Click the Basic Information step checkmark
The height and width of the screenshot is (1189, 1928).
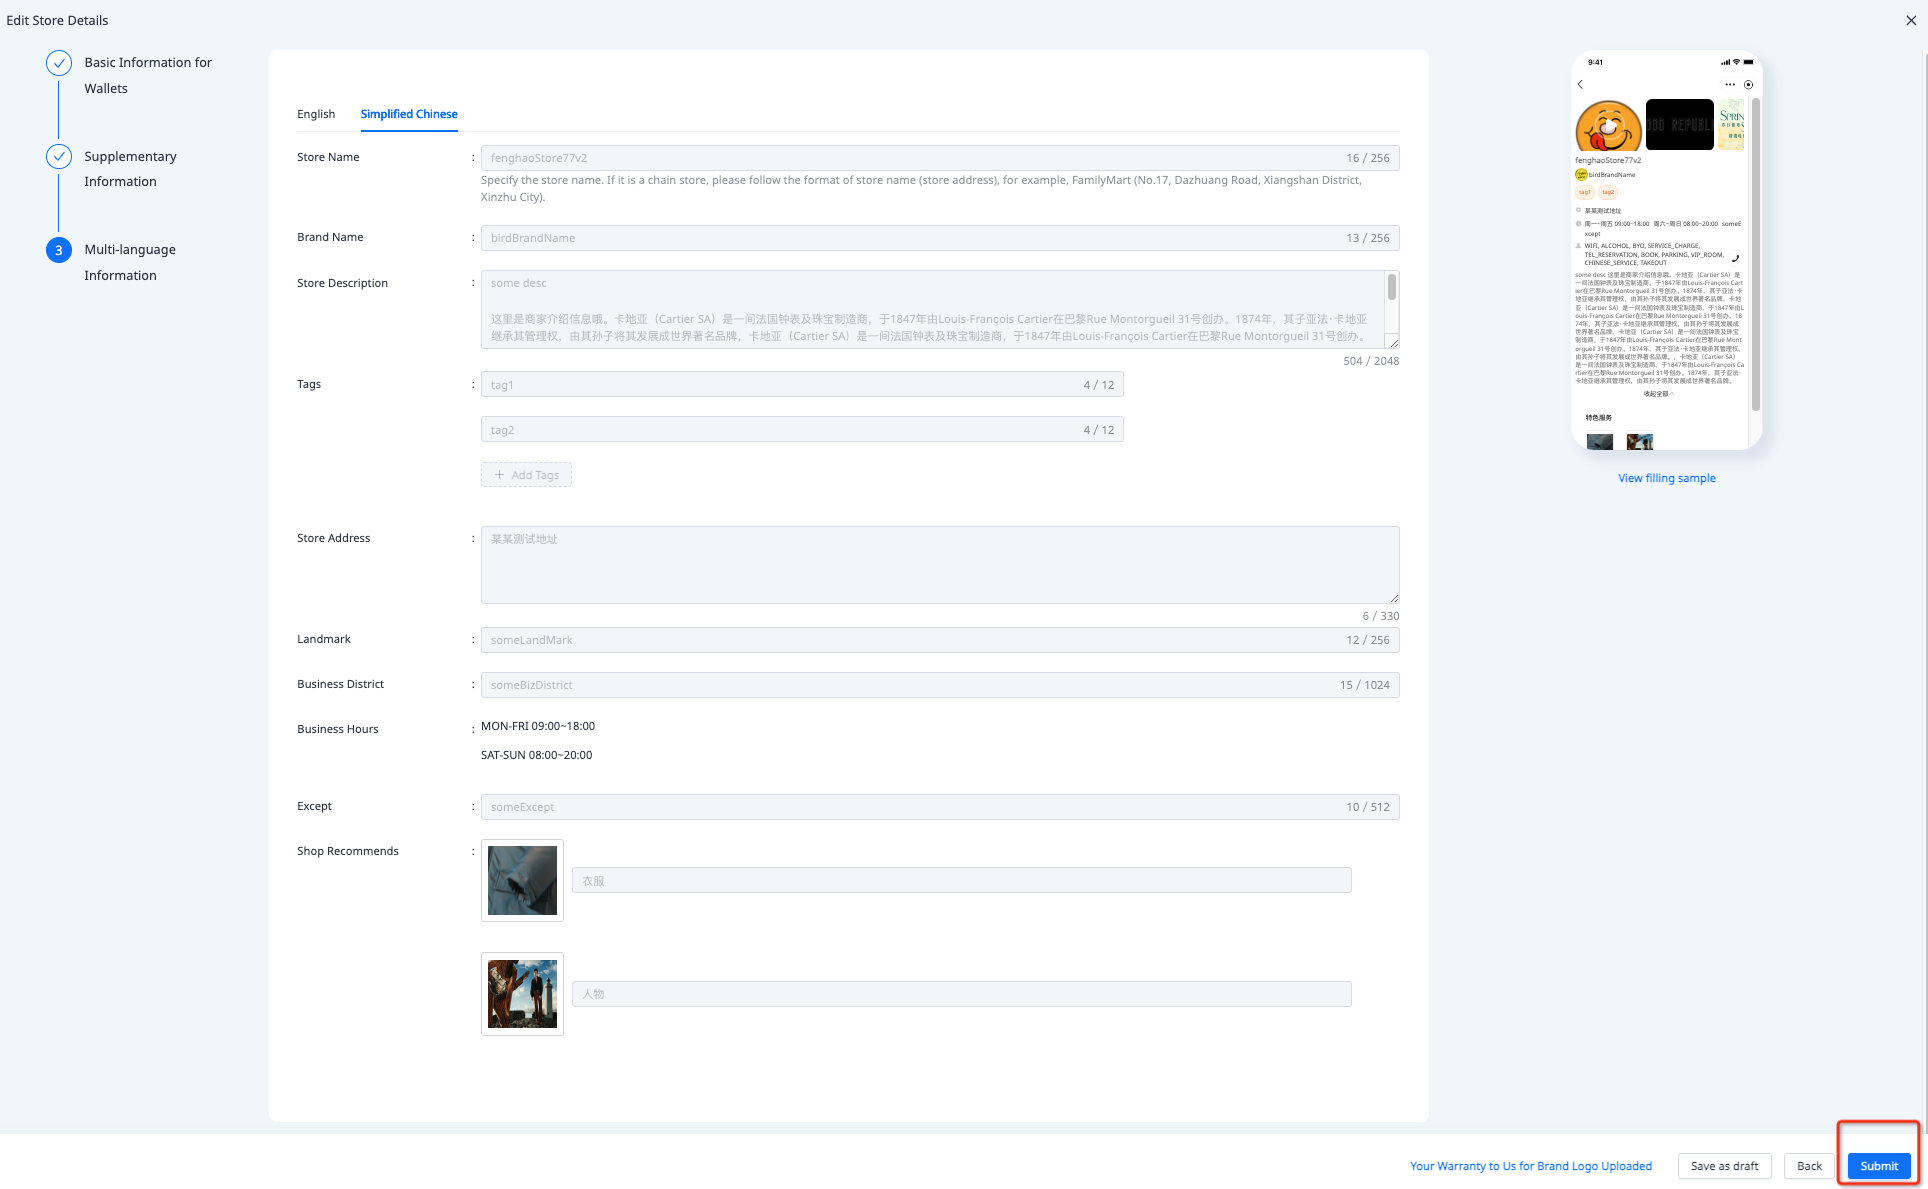pyautogui.click(x=59, y=63)
